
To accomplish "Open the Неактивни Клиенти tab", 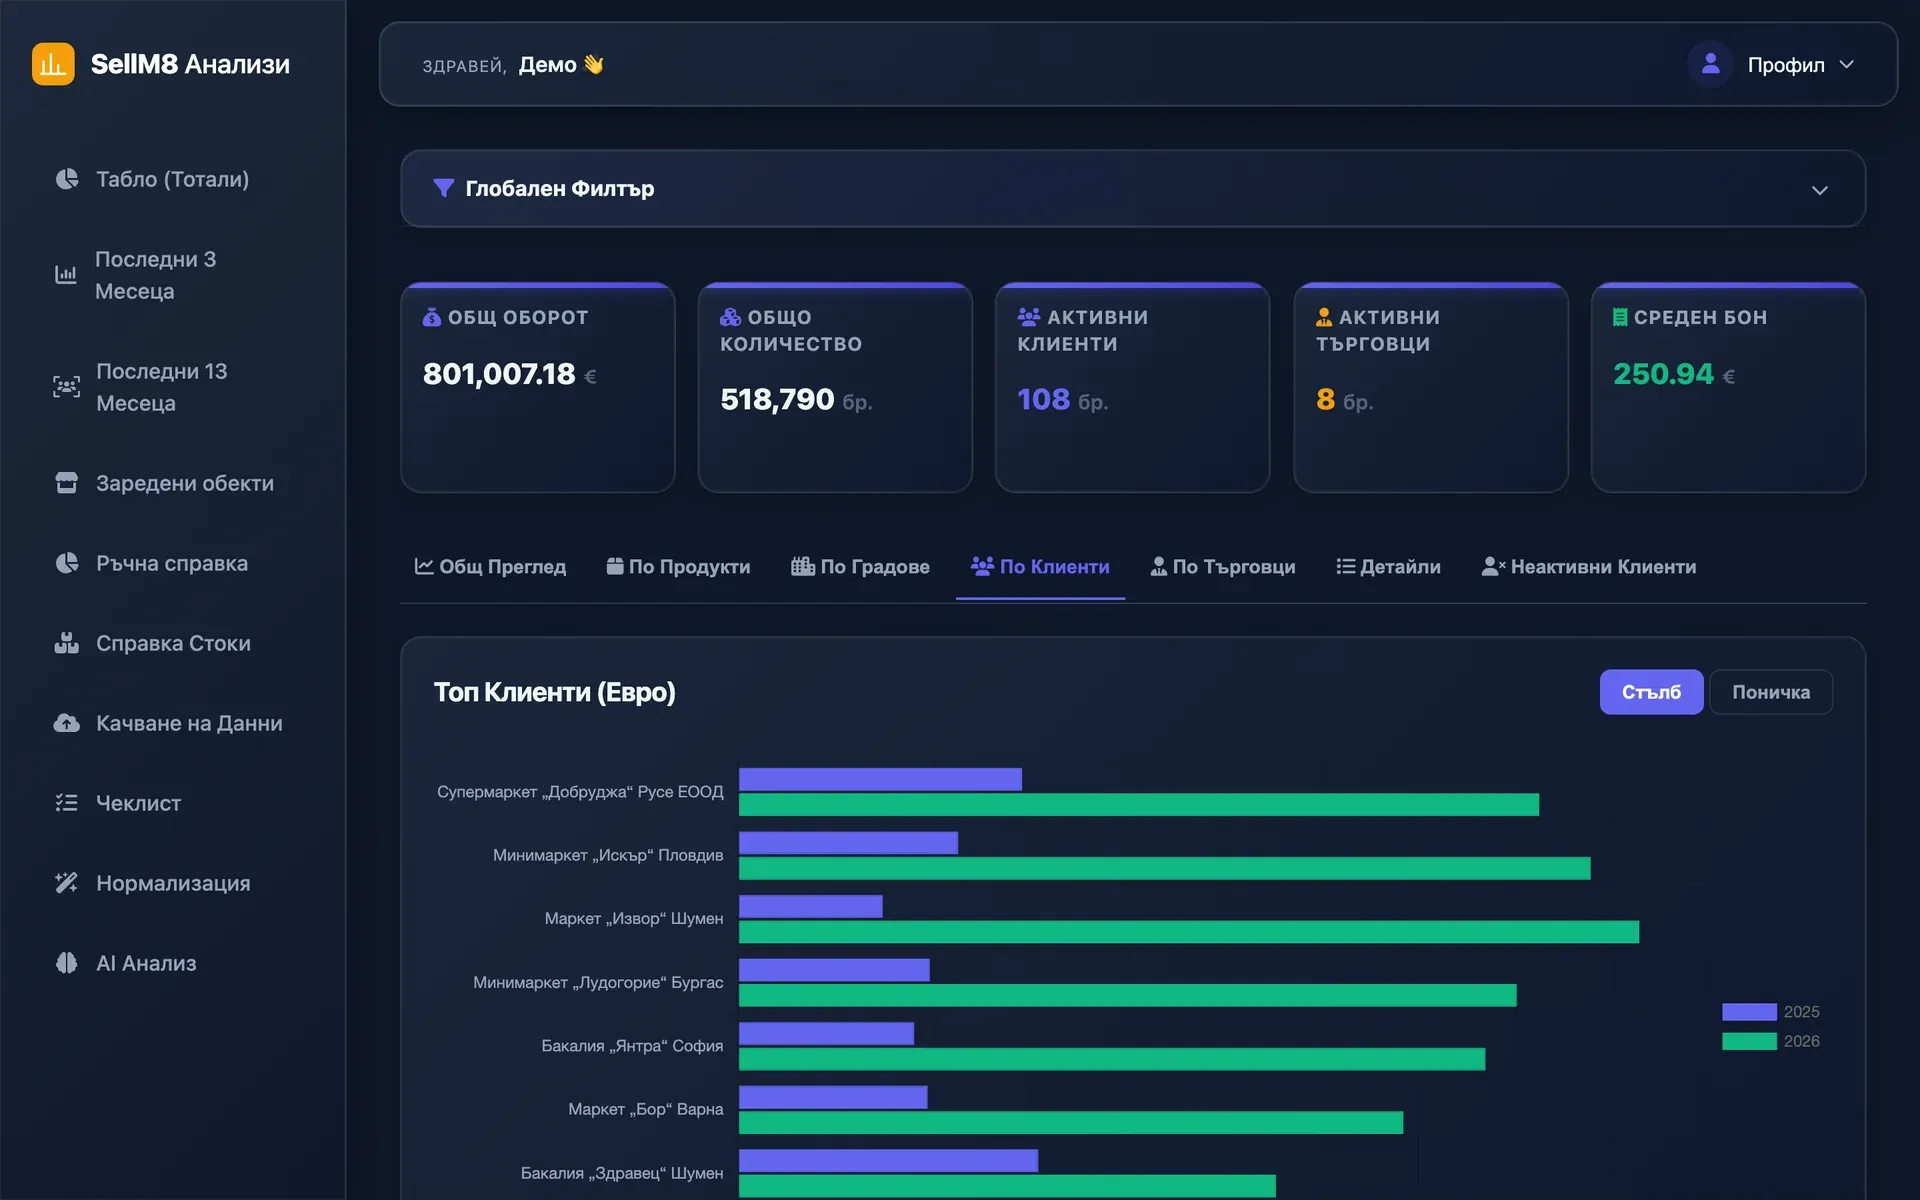I will (1589, 567).
